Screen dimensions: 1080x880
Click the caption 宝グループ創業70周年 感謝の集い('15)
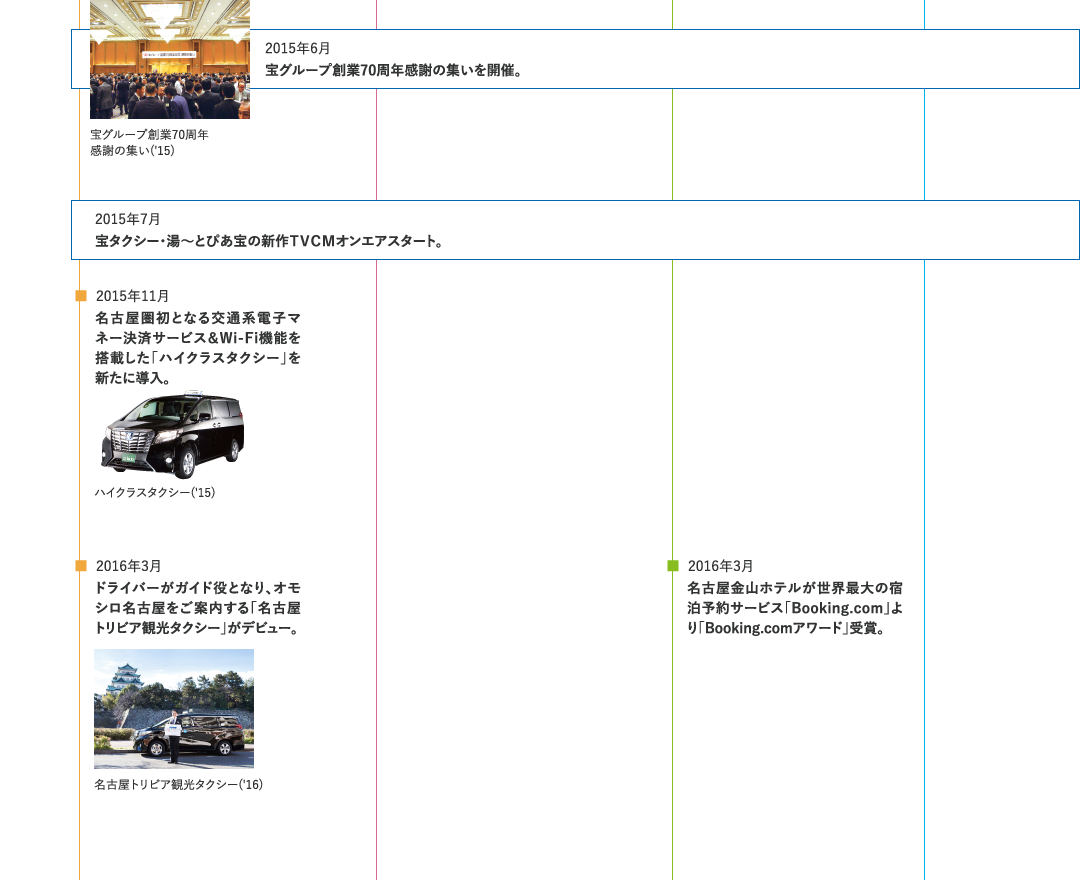(x=149, y=143)
